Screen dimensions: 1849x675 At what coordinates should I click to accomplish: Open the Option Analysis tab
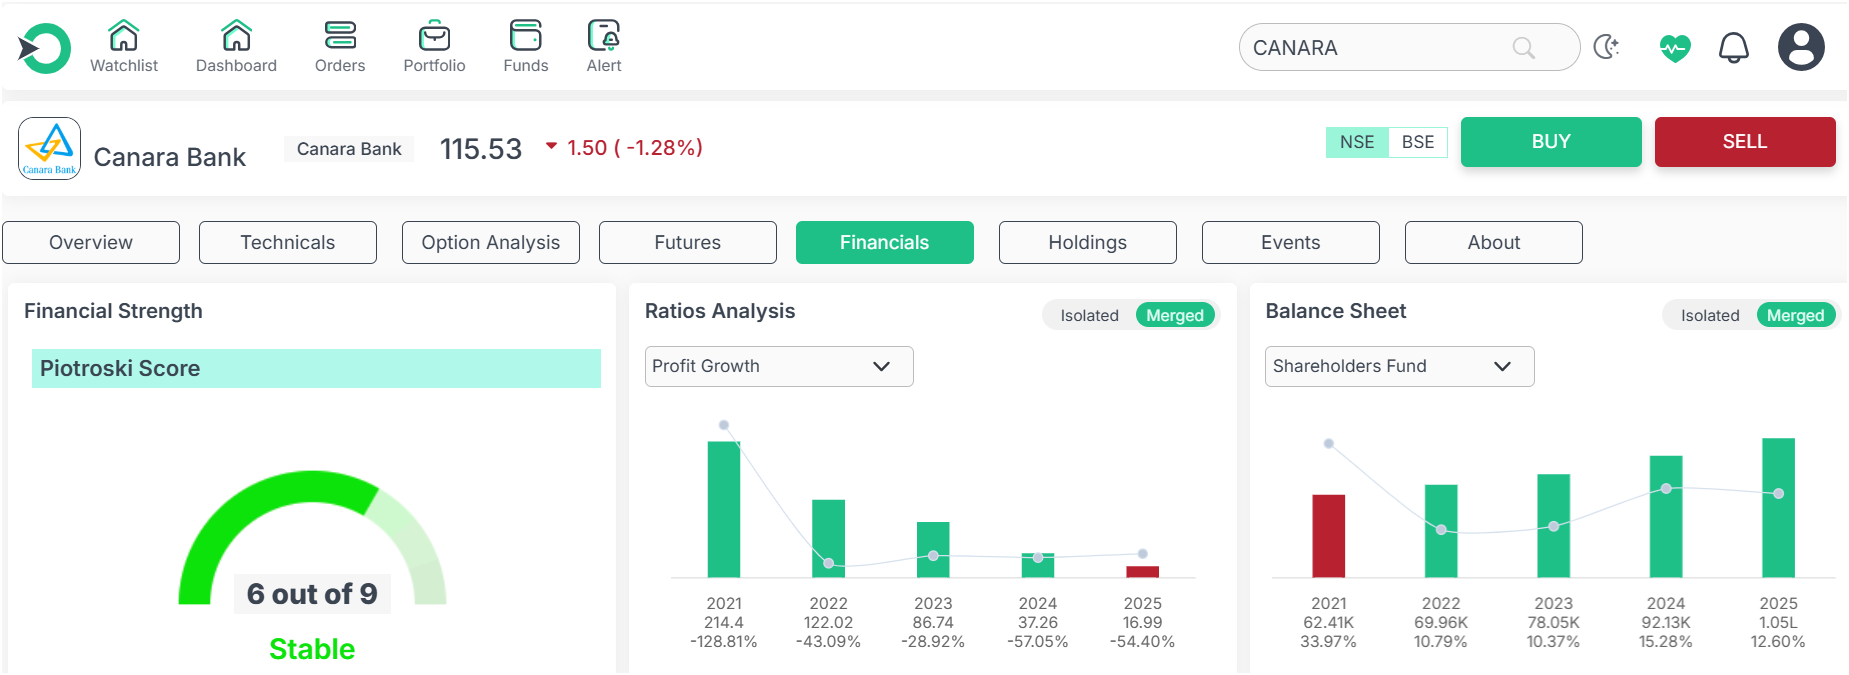pos(491,243)
